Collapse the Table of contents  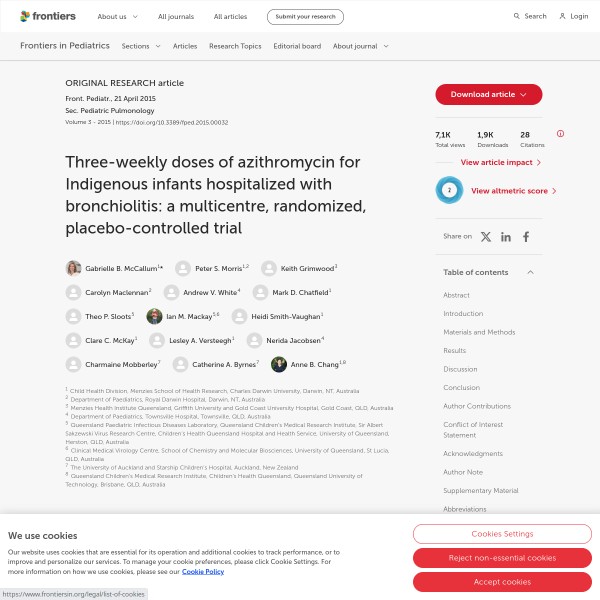coord(530,272)
